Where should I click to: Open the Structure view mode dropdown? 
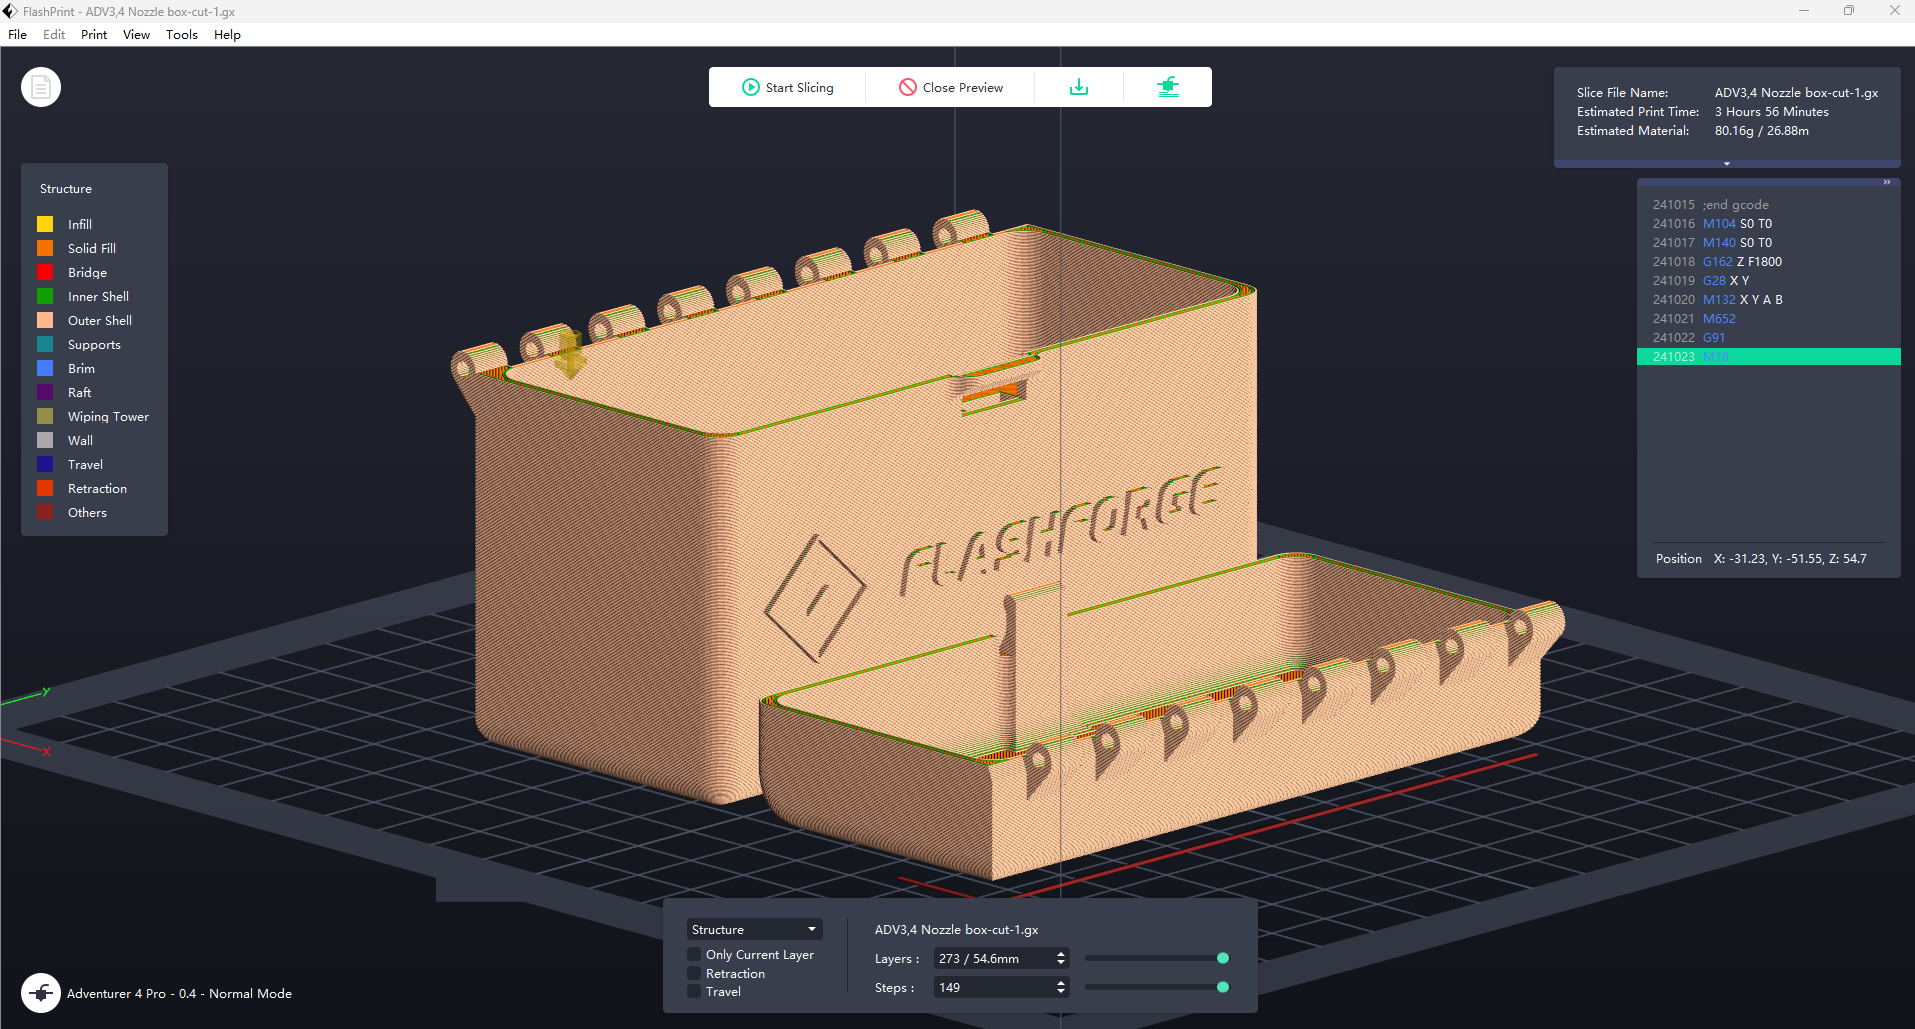click(x=754, y=930)
